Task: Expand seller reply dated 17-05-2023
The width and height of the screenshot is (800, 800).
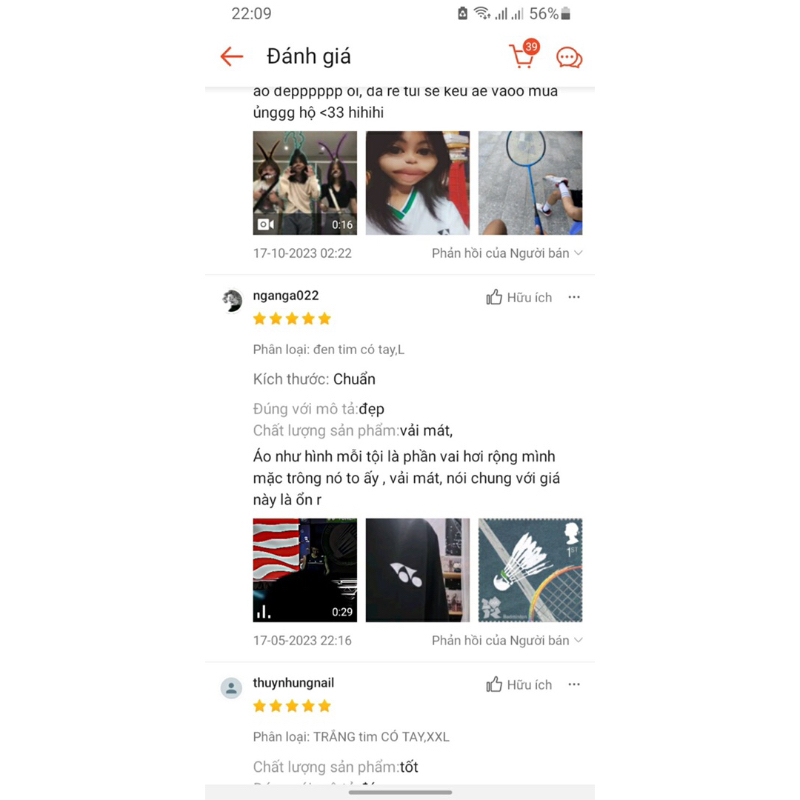Action: click(507, 641)
